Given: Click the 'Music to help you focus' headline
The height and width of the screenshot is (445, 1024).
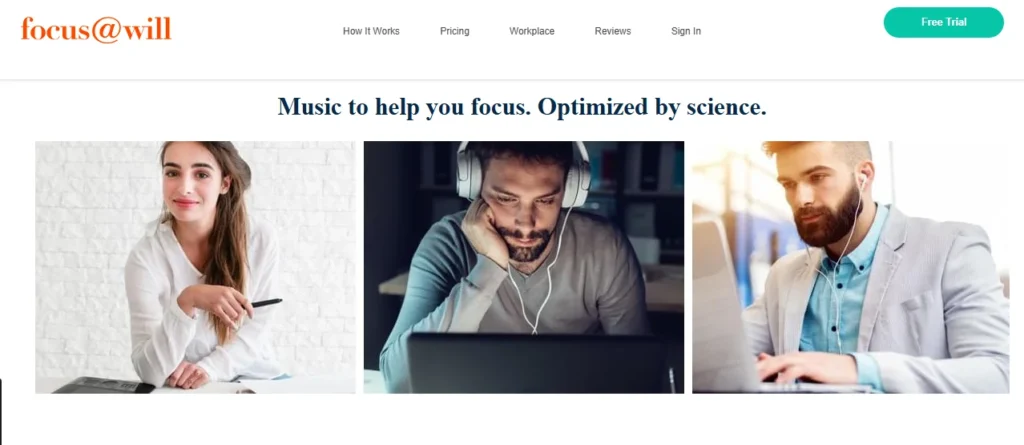Looking at the screenshot, I should click(522, 107).
